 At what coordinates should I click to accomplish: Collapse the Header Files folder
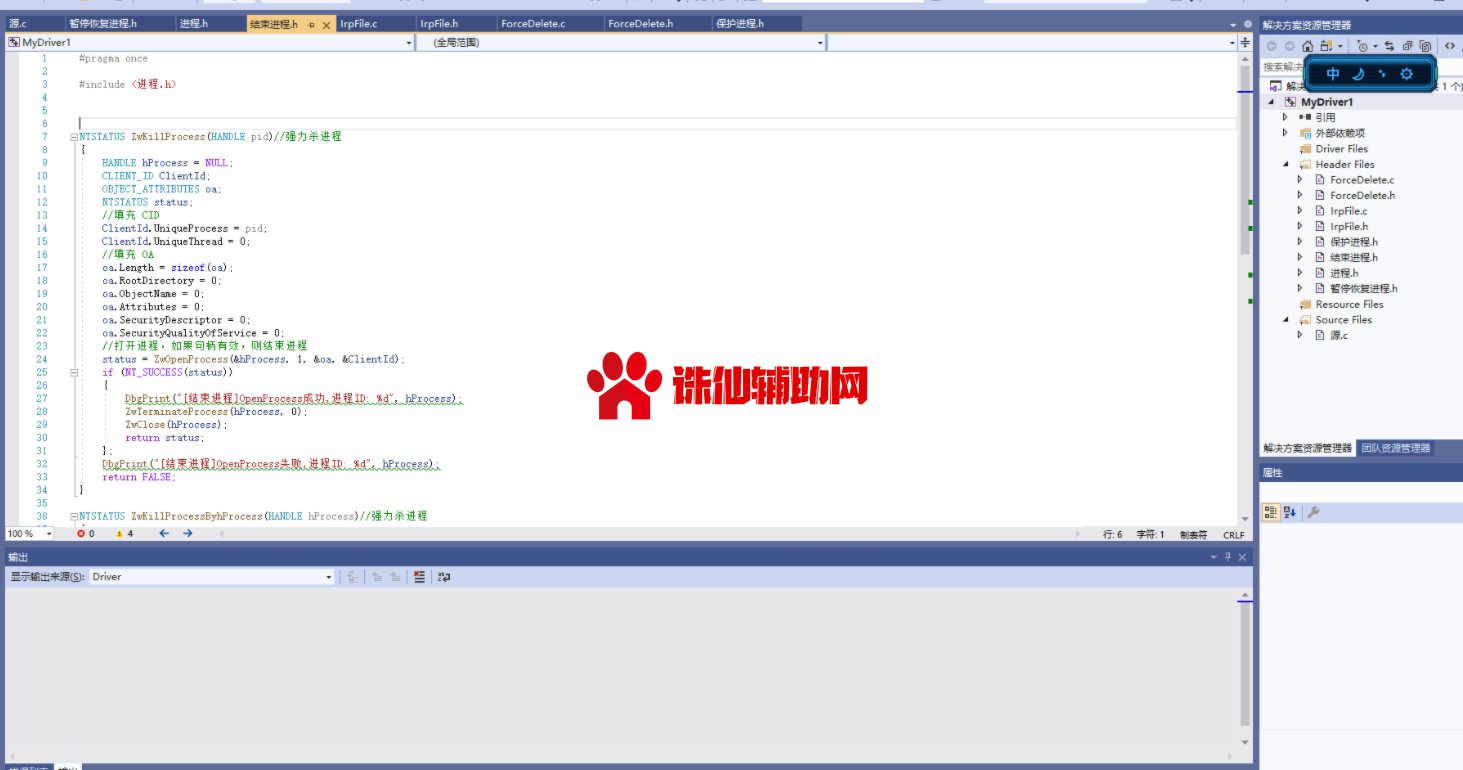click(1286, 164)
